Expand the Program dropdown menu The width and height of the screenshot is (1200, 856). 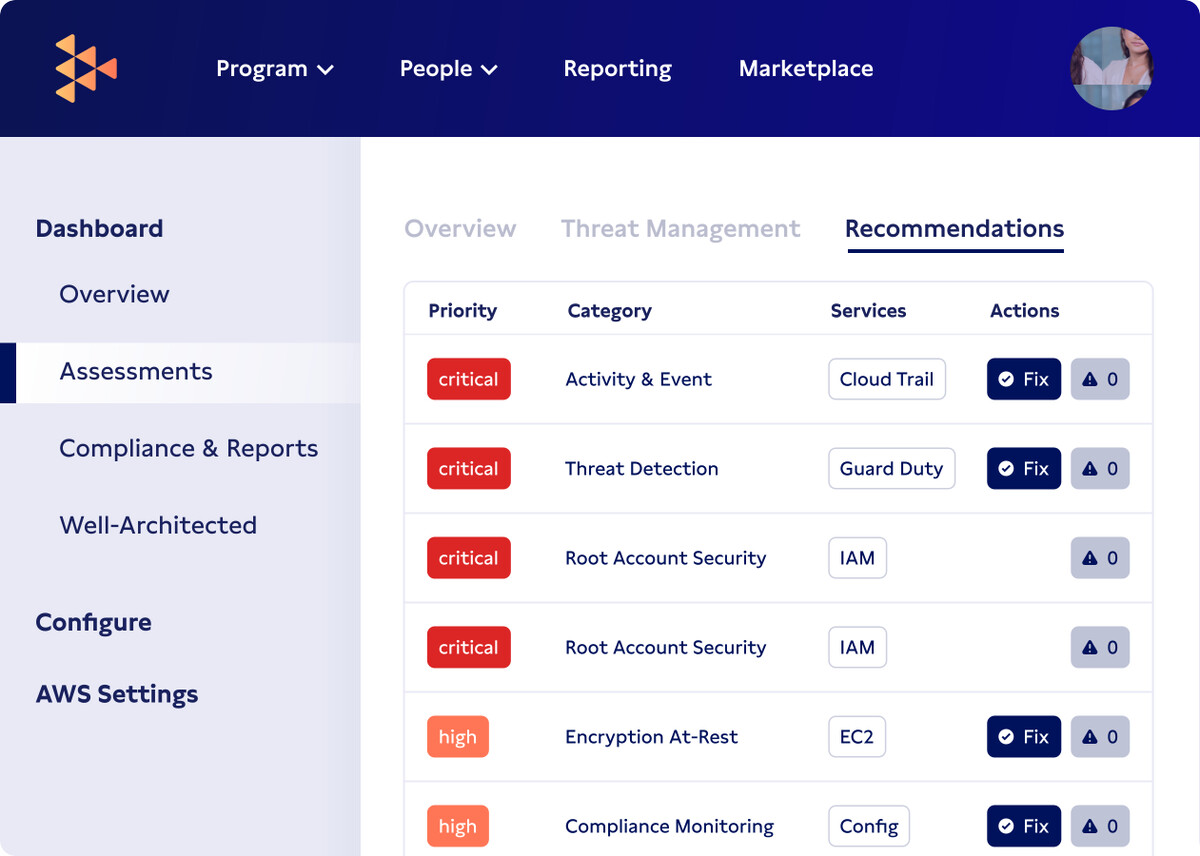[x=275, y=68]
